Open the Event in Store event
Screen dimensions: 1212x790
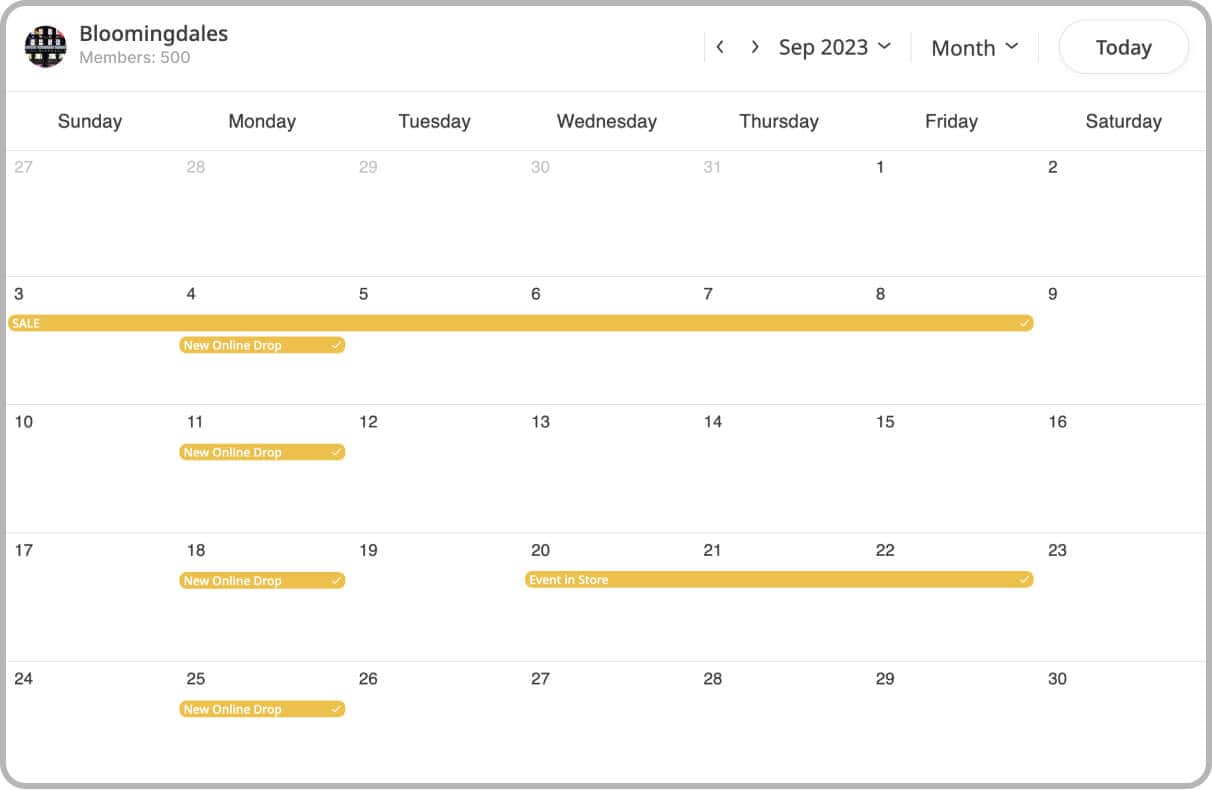(x=750, y=580)
